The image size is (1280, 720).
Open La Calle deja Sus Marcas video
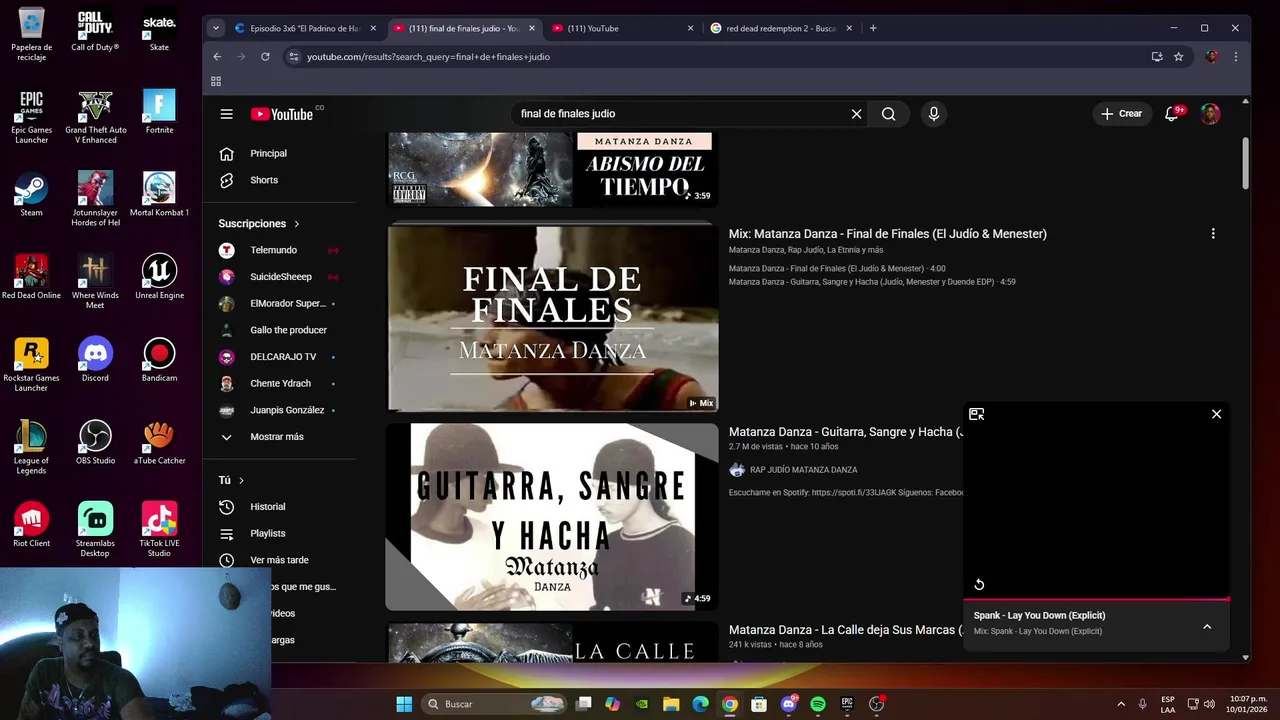845,630
